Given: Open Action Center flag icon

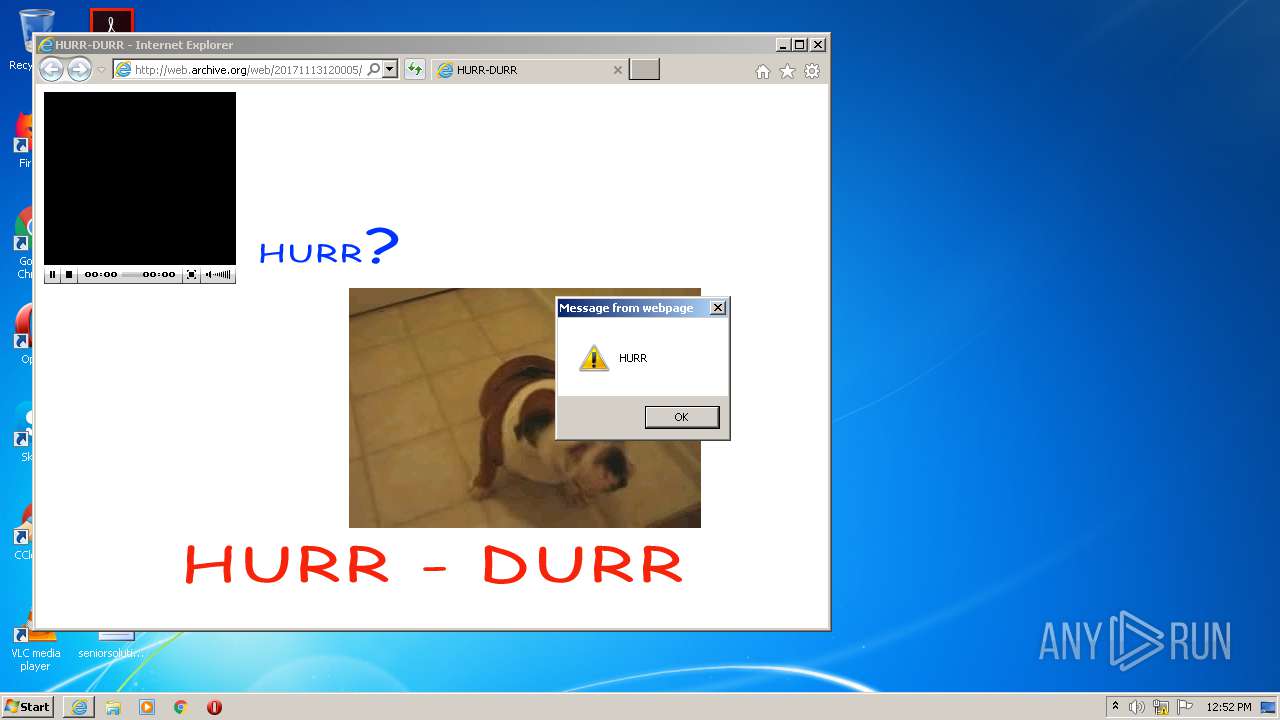Looking at the screenshot, I should point(1185,707).
